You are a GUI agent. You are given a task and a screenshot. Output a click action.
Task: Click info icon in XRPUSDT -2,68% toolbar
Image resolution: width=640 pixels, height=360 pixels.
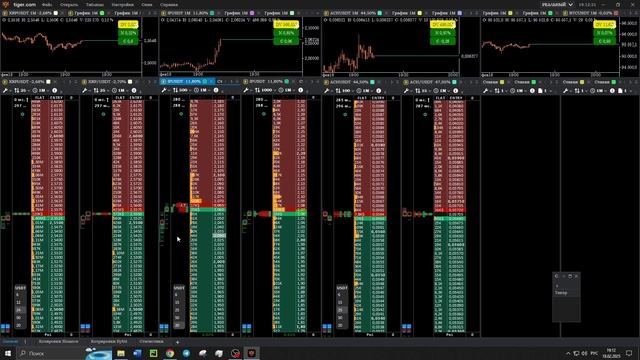coord(55,90)
